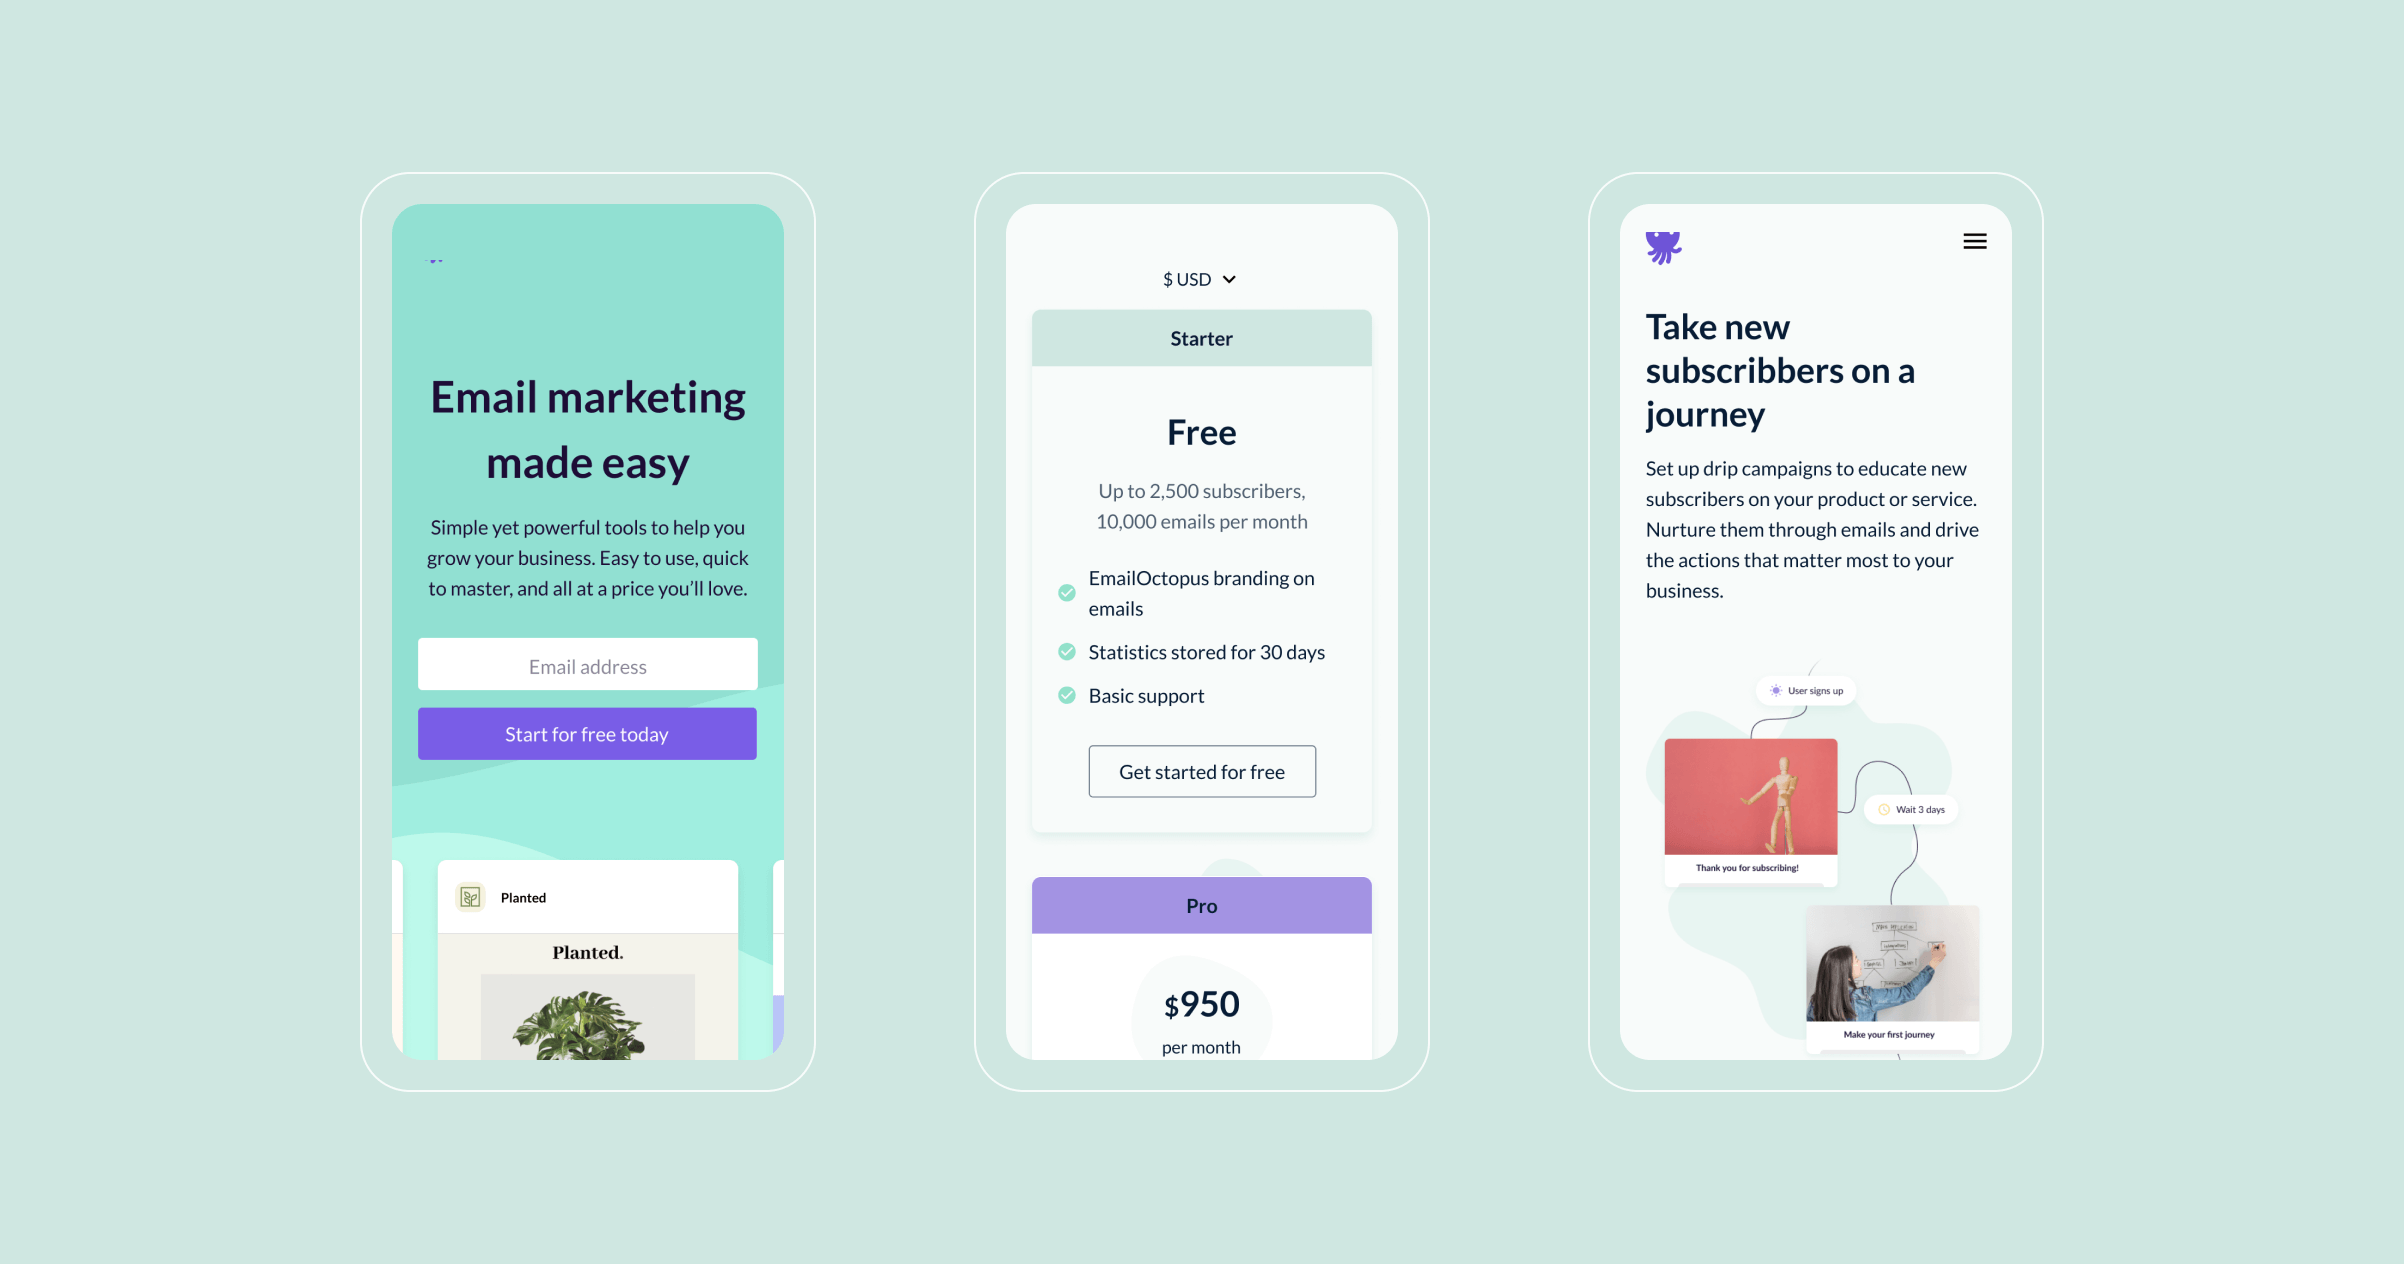Click the Get started for free button
Viewport: 2404px width, 1264px height.
tap(1200, 771)
